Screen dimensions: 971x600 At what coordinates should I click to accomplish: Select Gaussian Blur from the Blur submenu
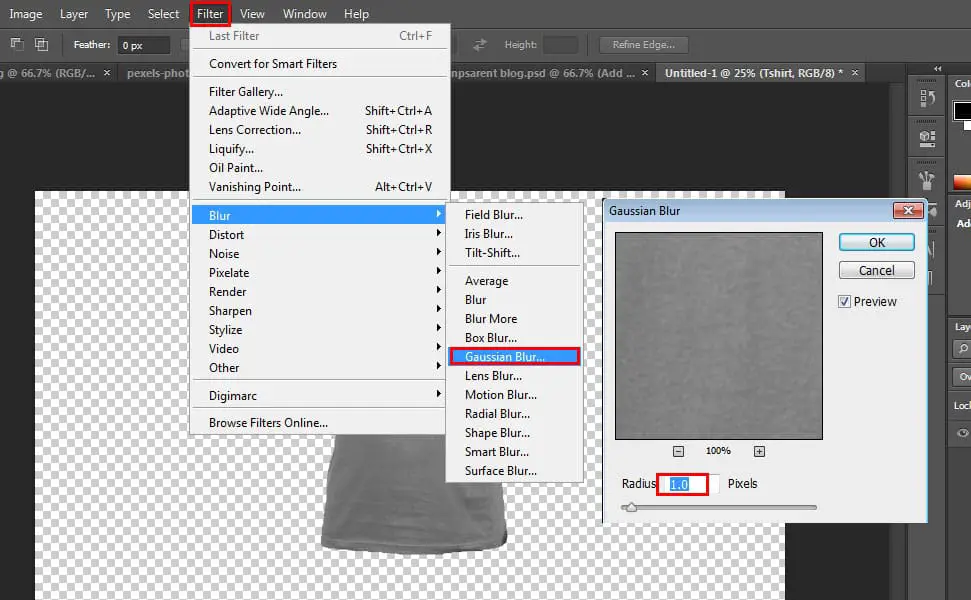click(514, 356)
